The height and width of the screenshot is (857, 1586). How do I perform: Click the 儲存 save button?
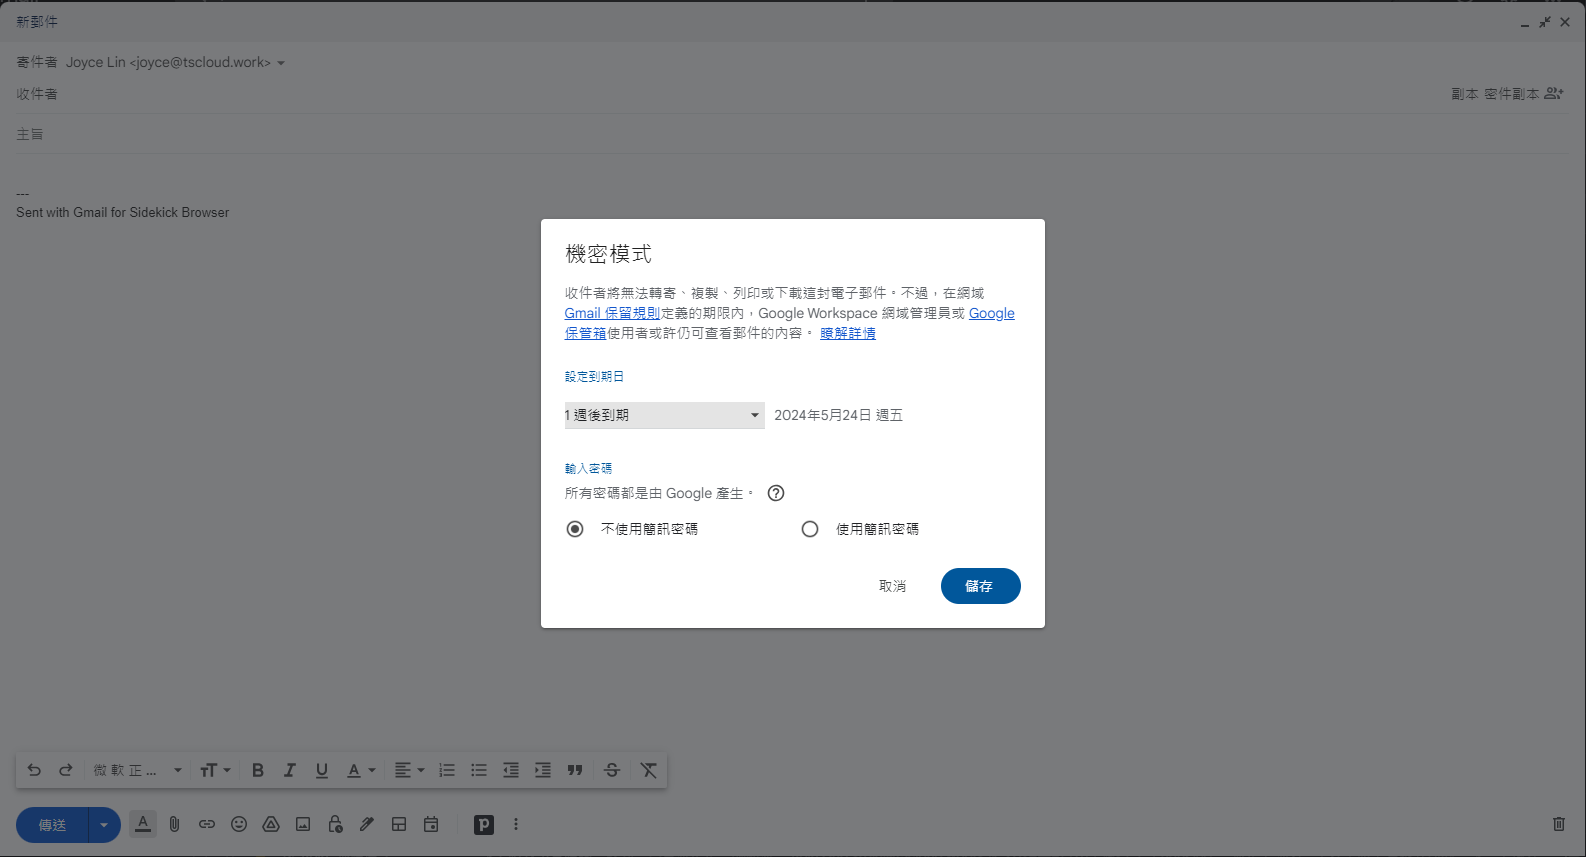click(x=981, y=586)
